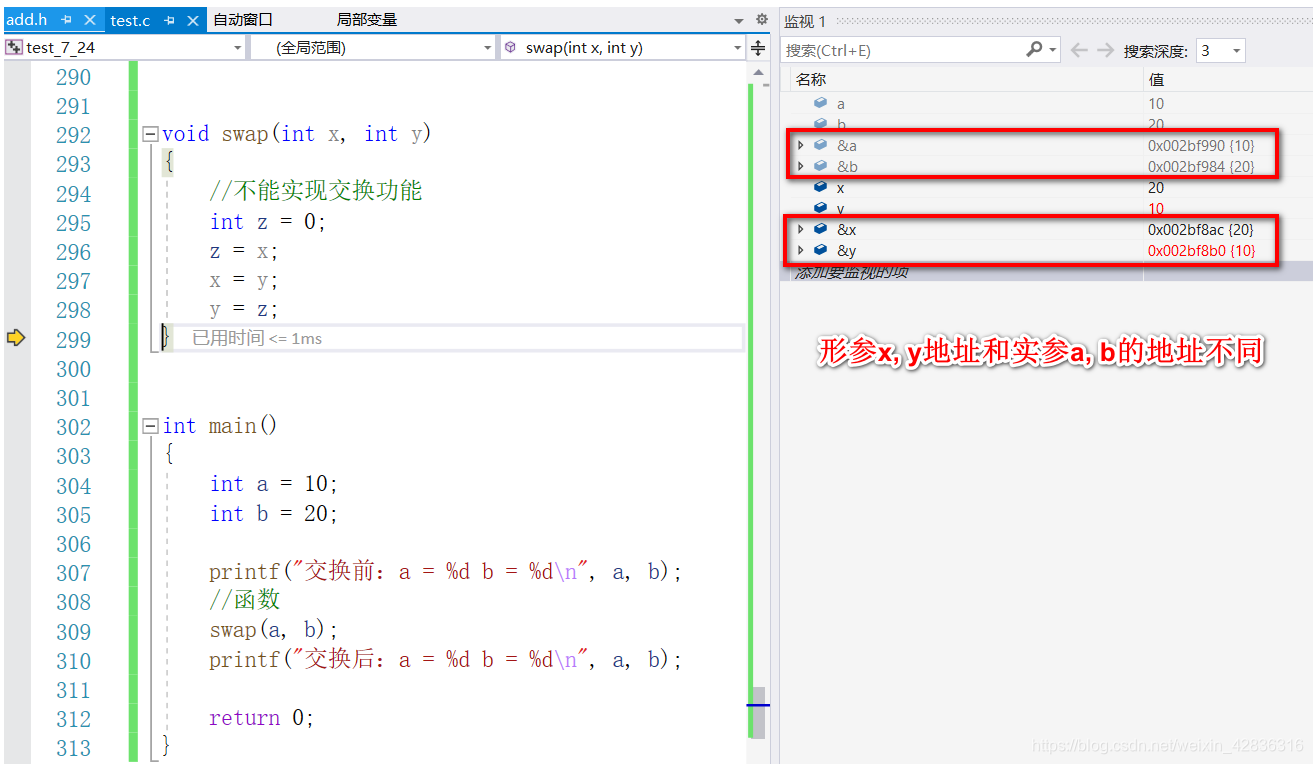Click the variable icon next to &b
This screenshot has height=764, width=1313.
click(821, 167)
